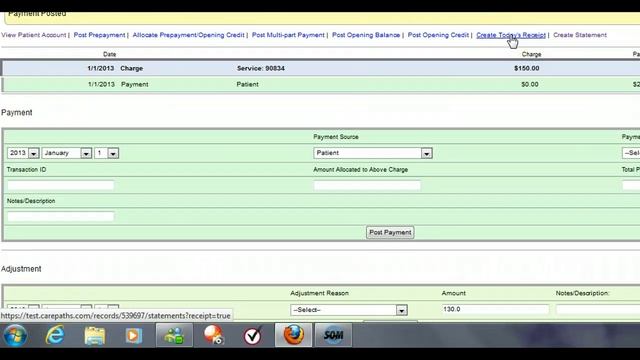Viewport: 640px width, 360px height.
Task: Click the $150.00 charge amount
Action: [527, 68]
